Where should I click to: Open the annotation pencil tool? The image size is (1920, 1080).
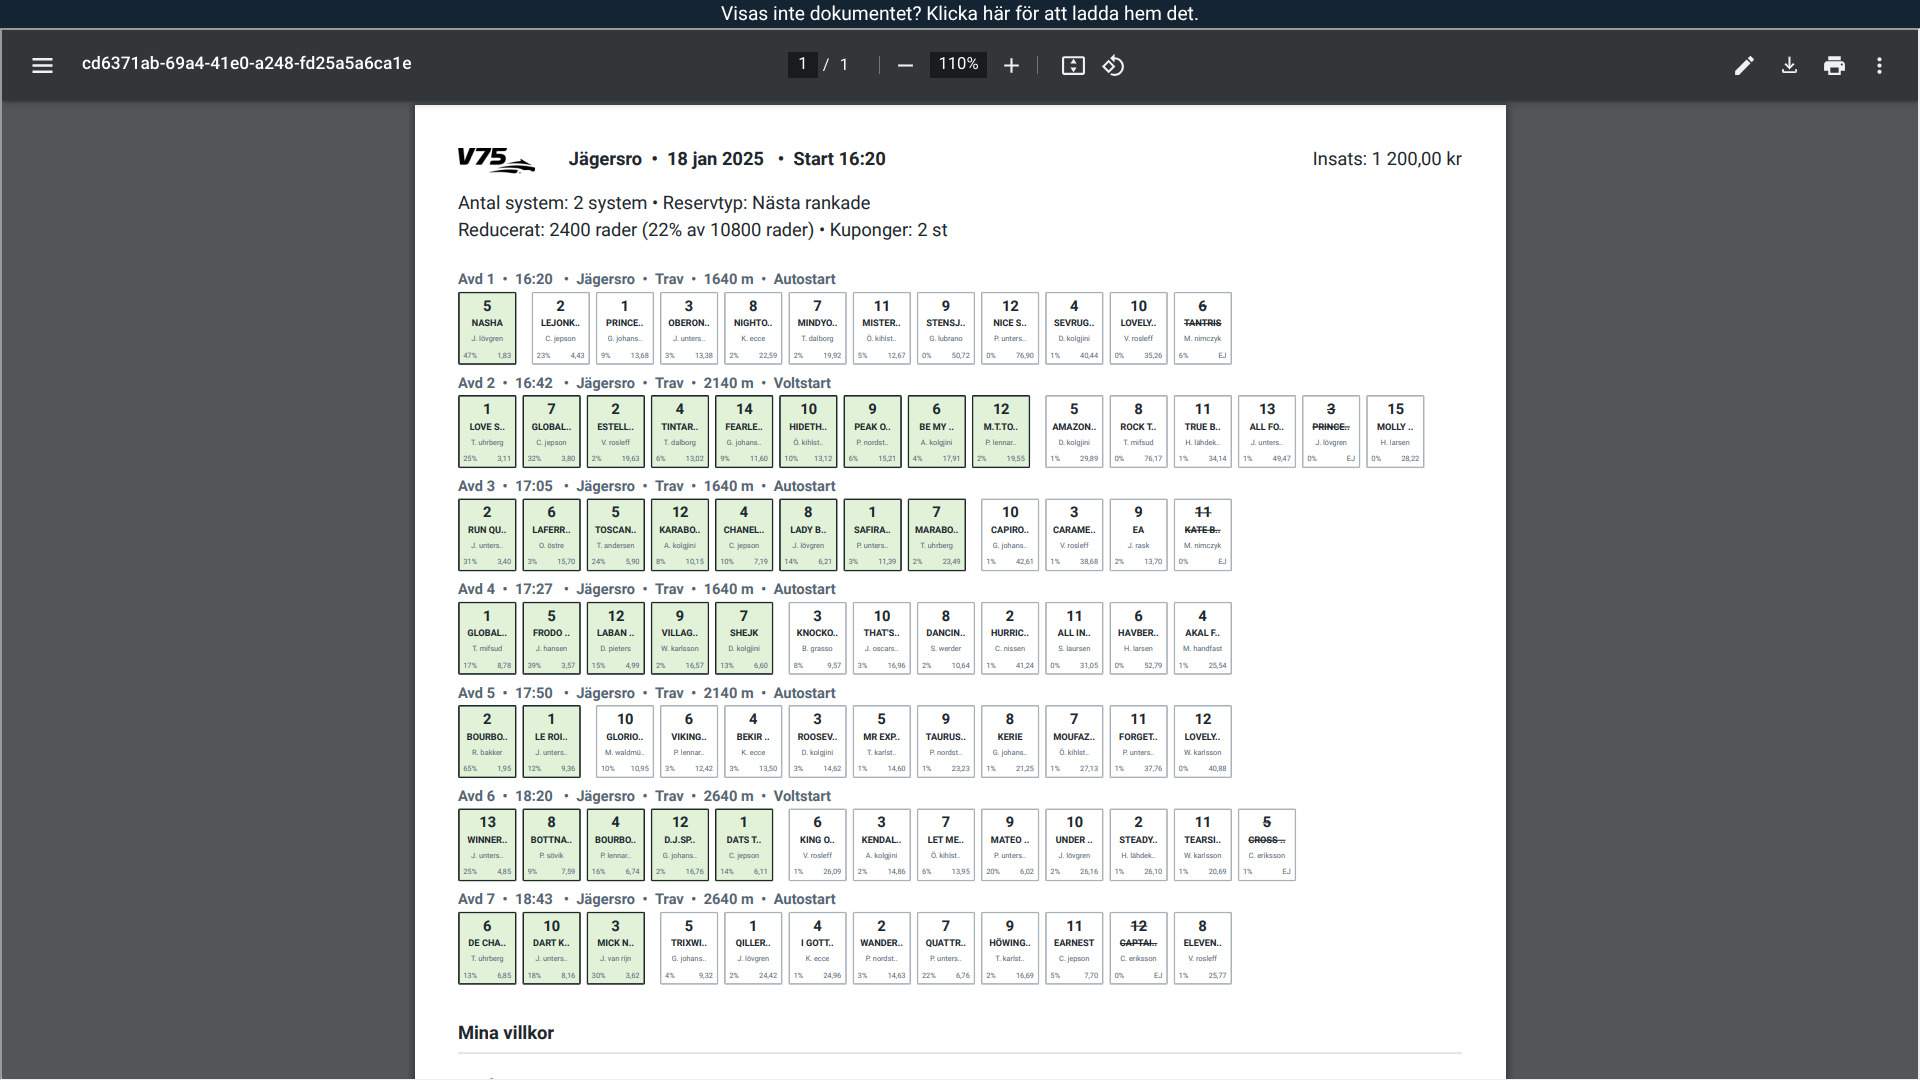coord(1743,65)
